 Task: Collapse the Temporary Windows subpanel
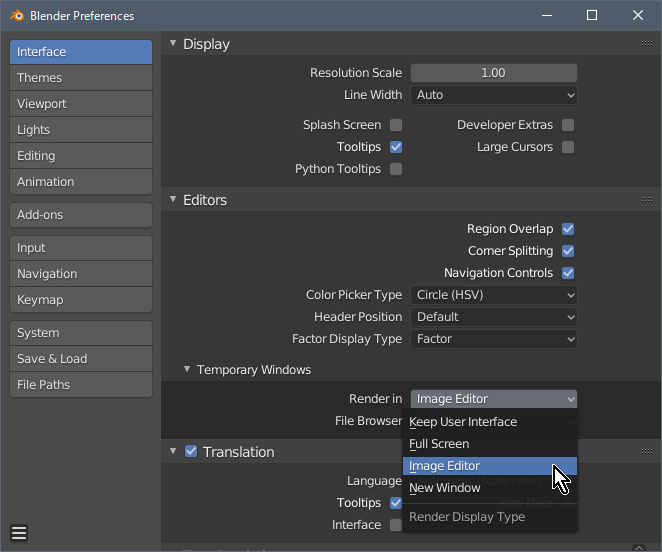point(187,369)
